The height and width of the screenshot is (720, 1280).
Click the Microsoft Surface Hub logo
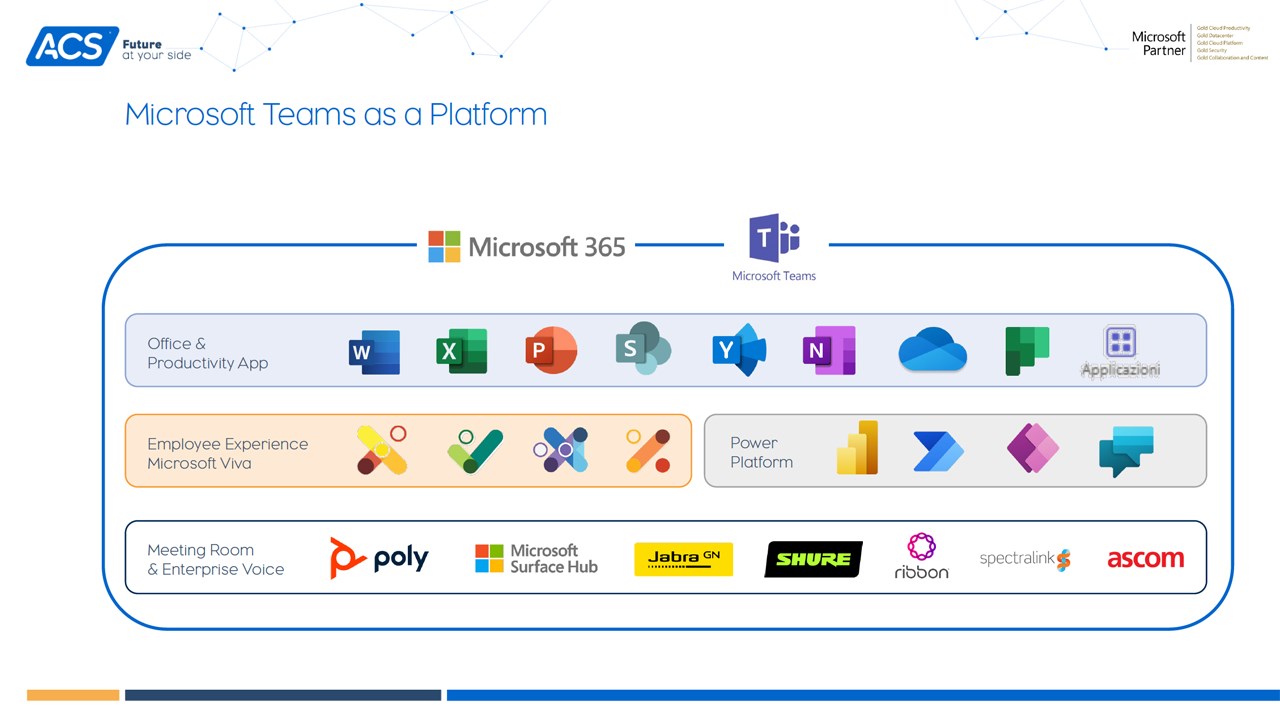coord(536,558)
